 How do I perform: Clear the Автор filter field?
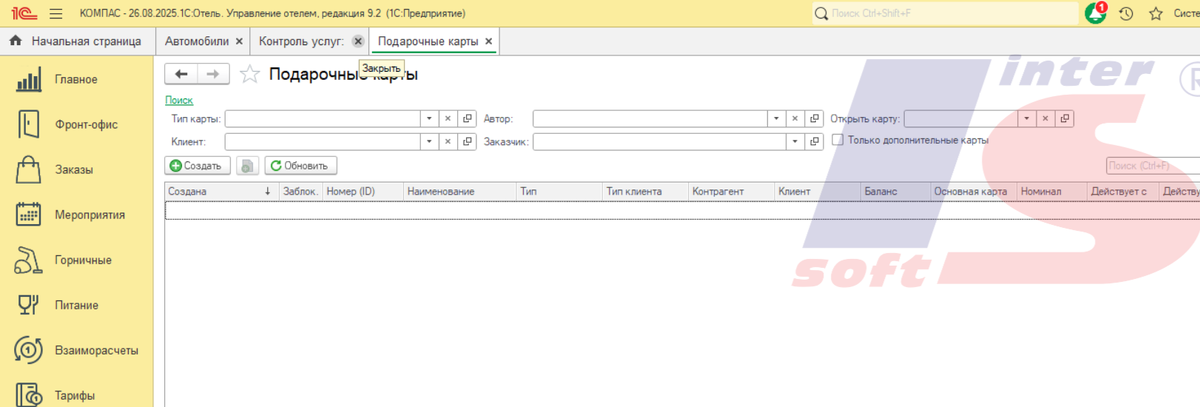click(x=795, y=118)
